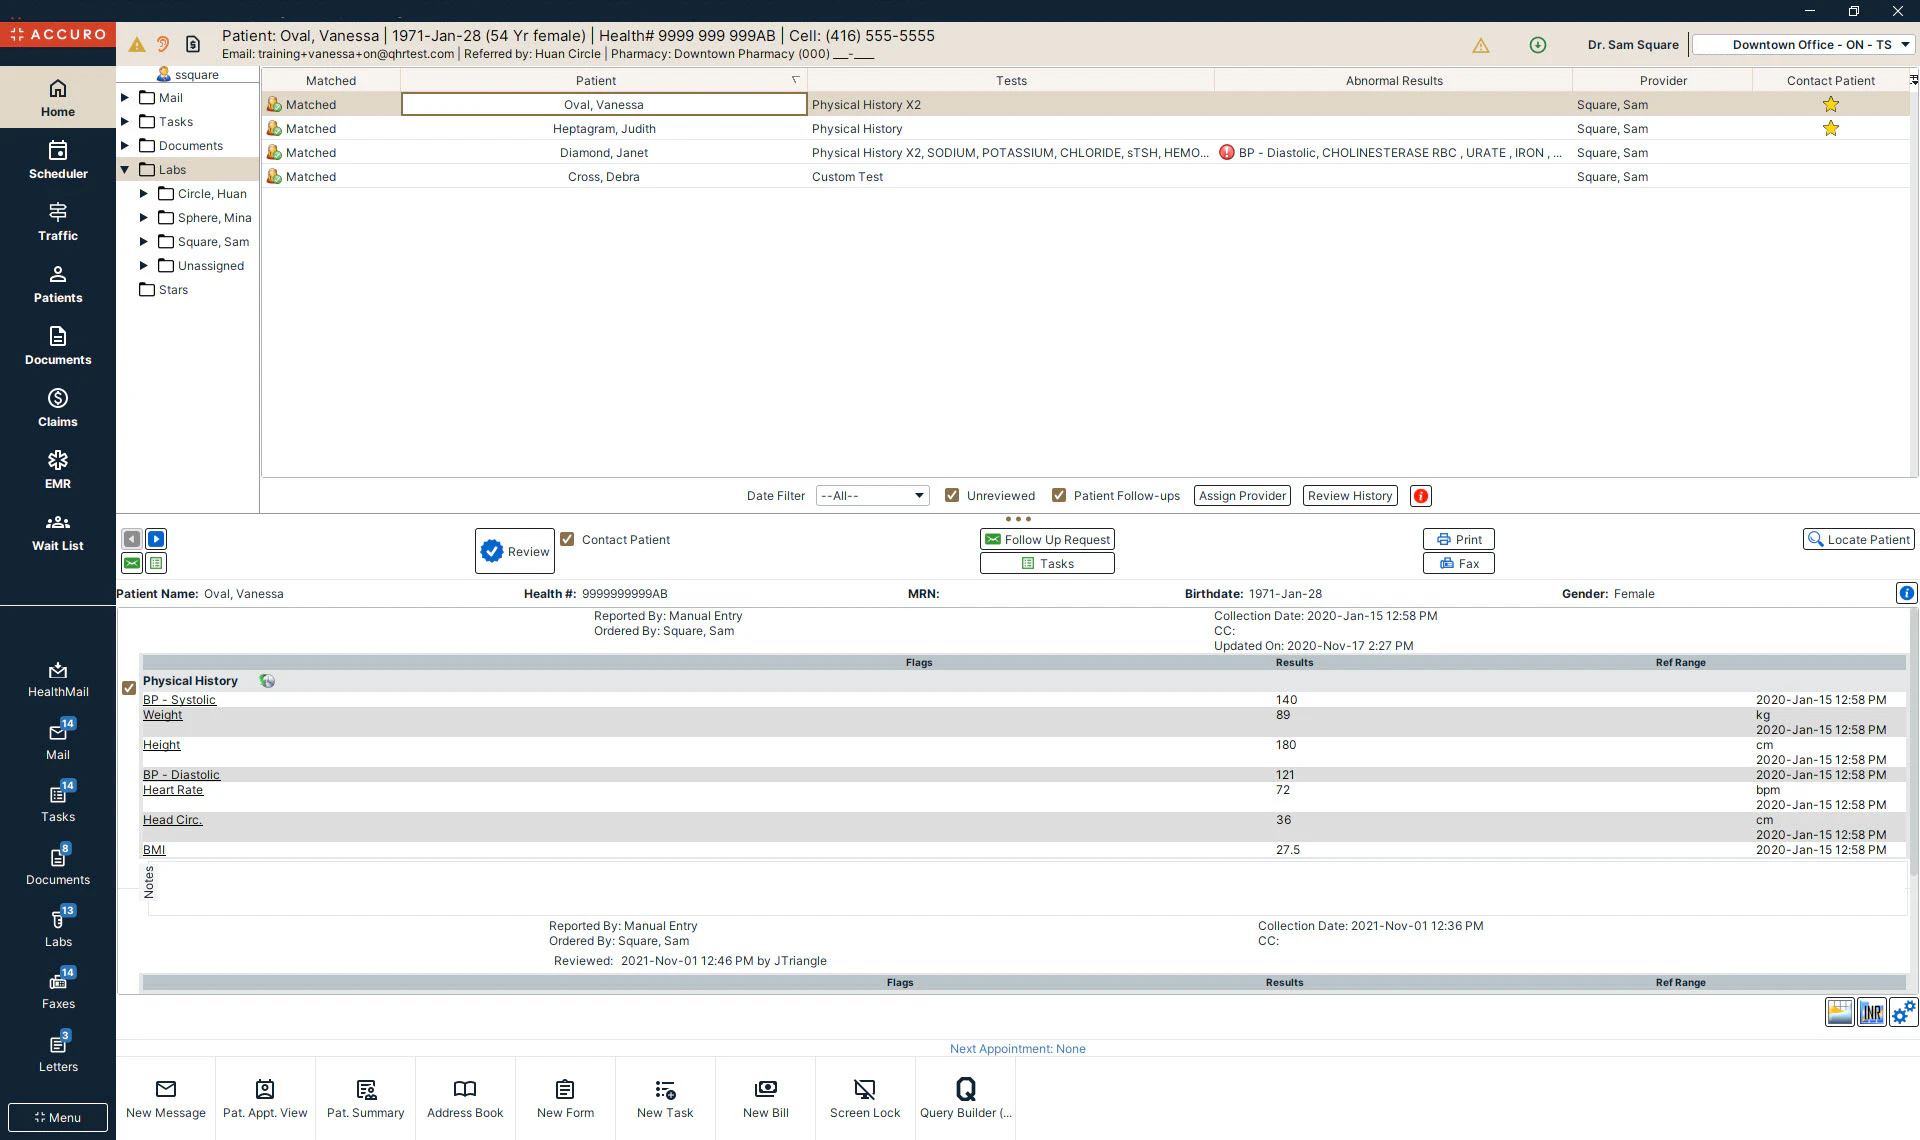
Task: Open the Address Book
Action: (x=465, y=1097)
